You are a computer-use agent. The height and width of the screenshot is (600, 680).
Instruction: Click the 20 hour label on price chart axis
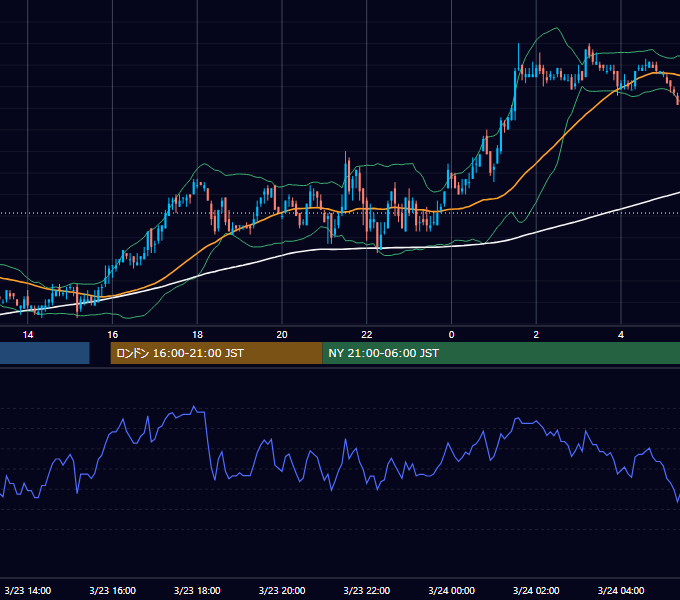point(282,335)
